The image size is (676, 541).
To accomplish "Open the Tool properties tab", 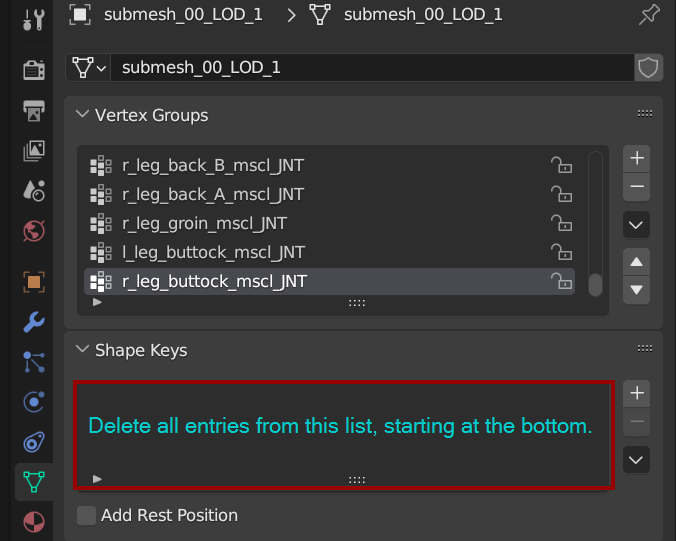I will [x=33, y=17].
